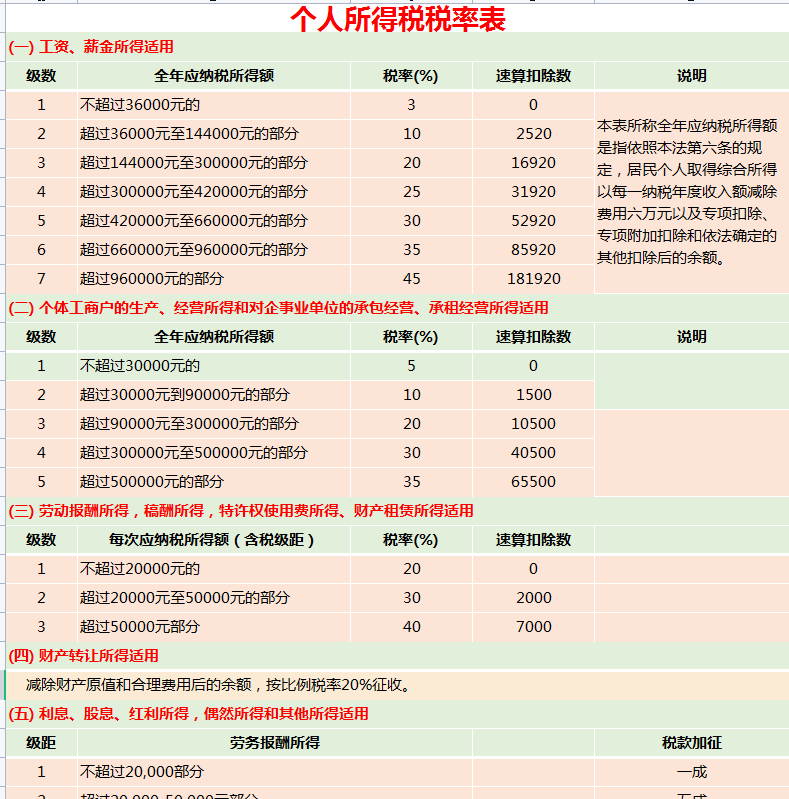
Task: Click section header (四) 财产转让所得适用
Action: click(398, 656)
